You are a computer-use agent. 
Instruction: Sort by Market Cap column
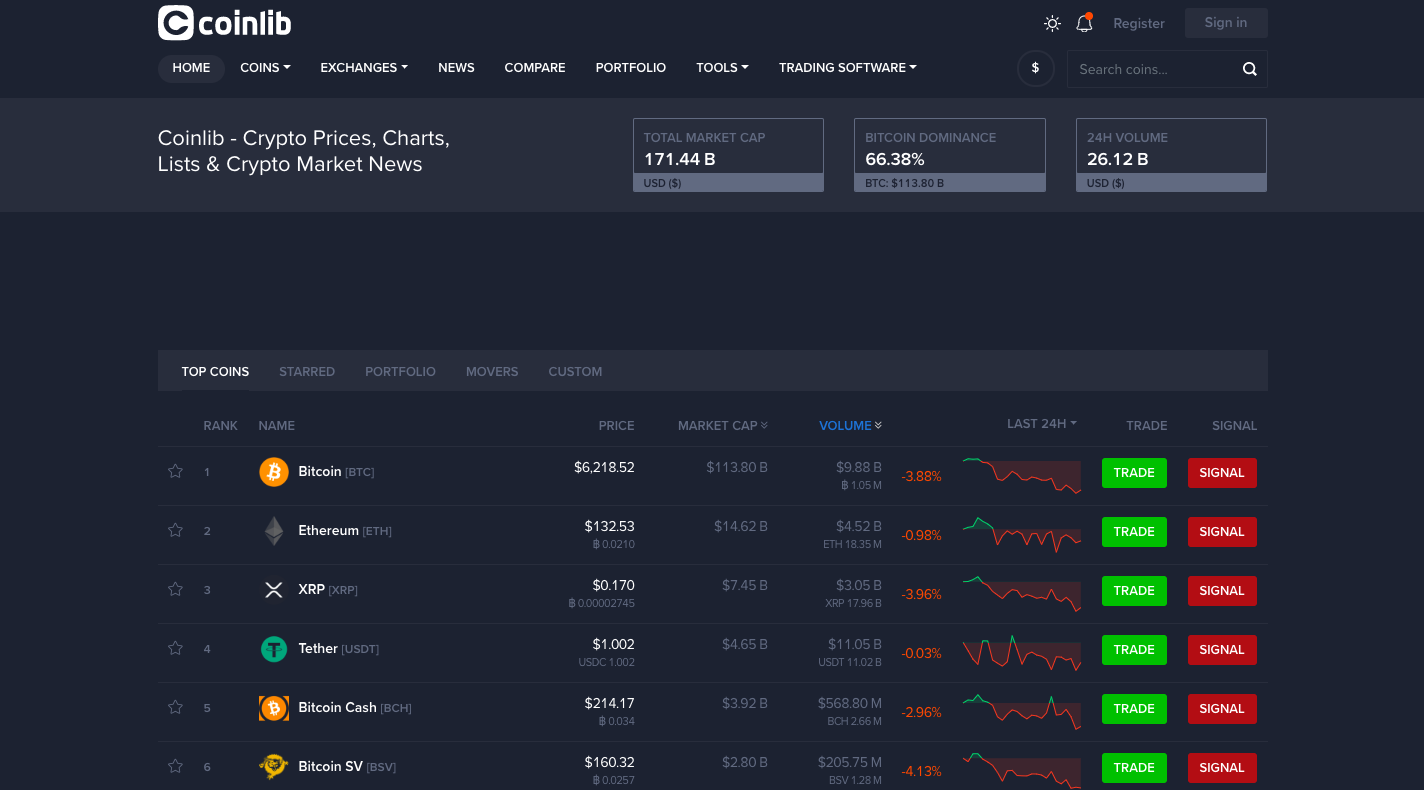(x=722, y=426)
